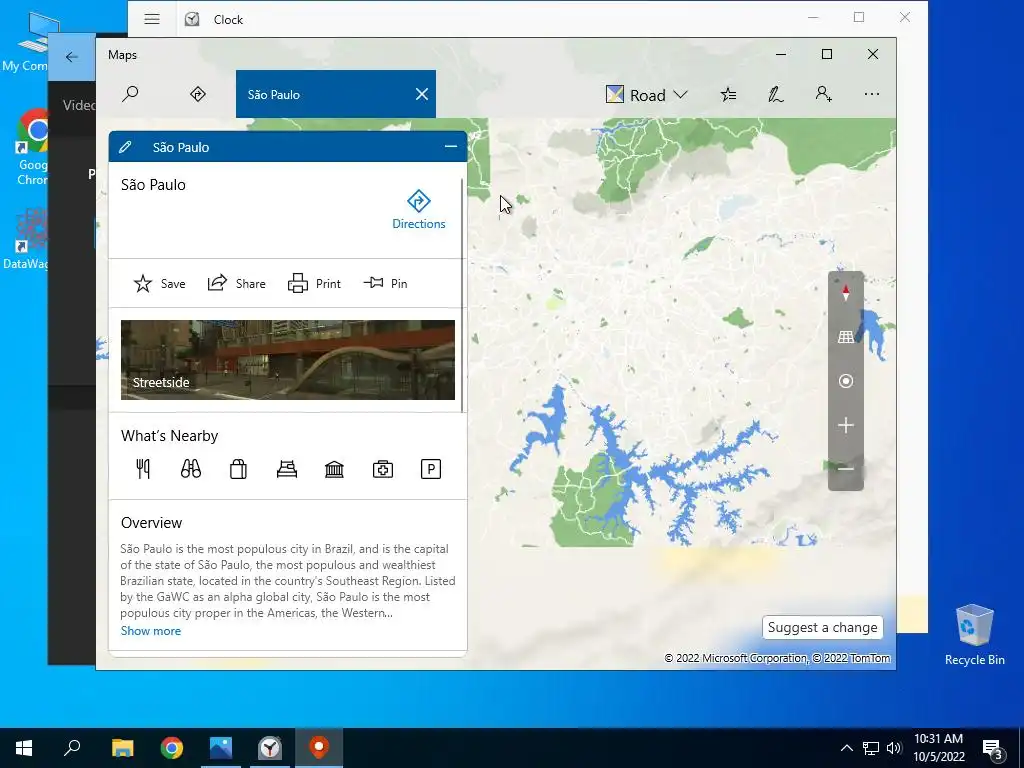Viewport: 1024px width, 768px height.
Task: Open Saved places star-list icon
Action: [728, 95]
